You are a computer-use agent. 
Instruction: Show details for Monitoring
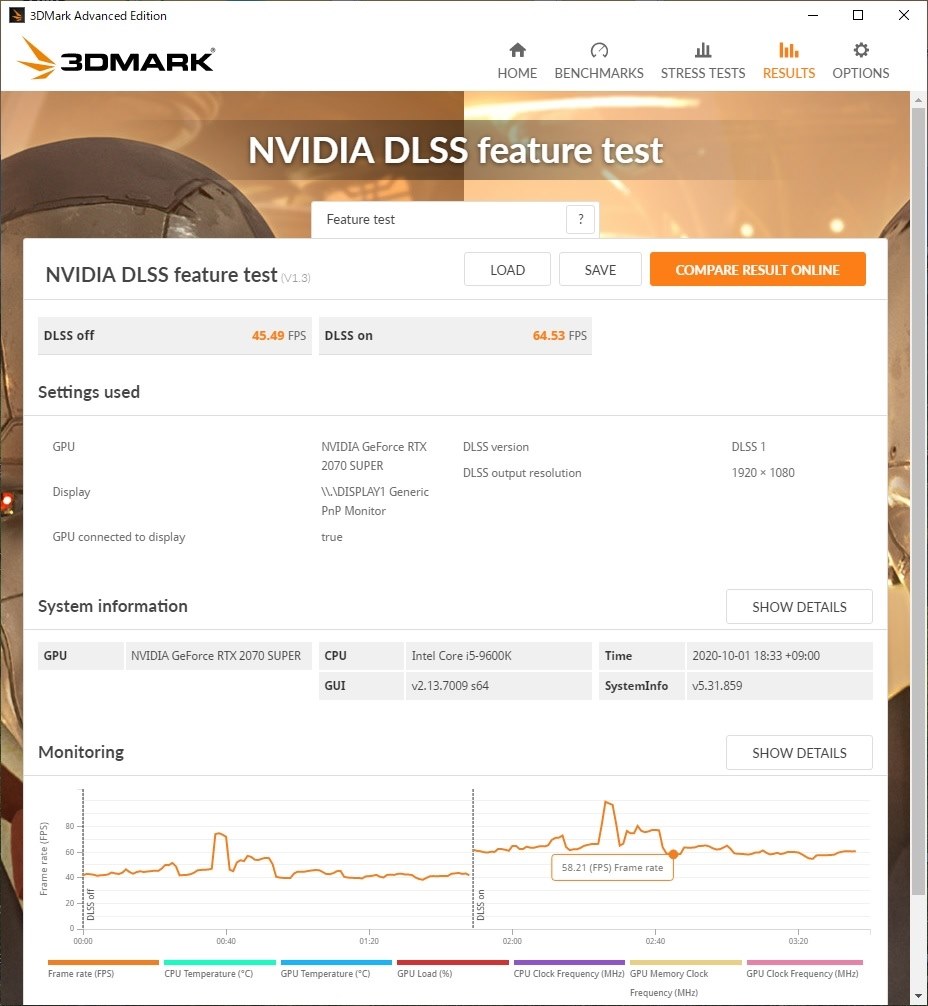[x=799, y=753]
